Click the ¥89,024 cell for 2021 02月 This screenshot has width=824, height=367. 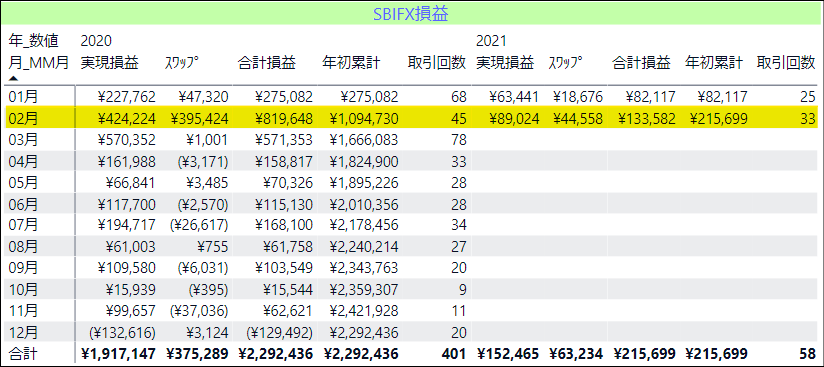tap(514, 119)
